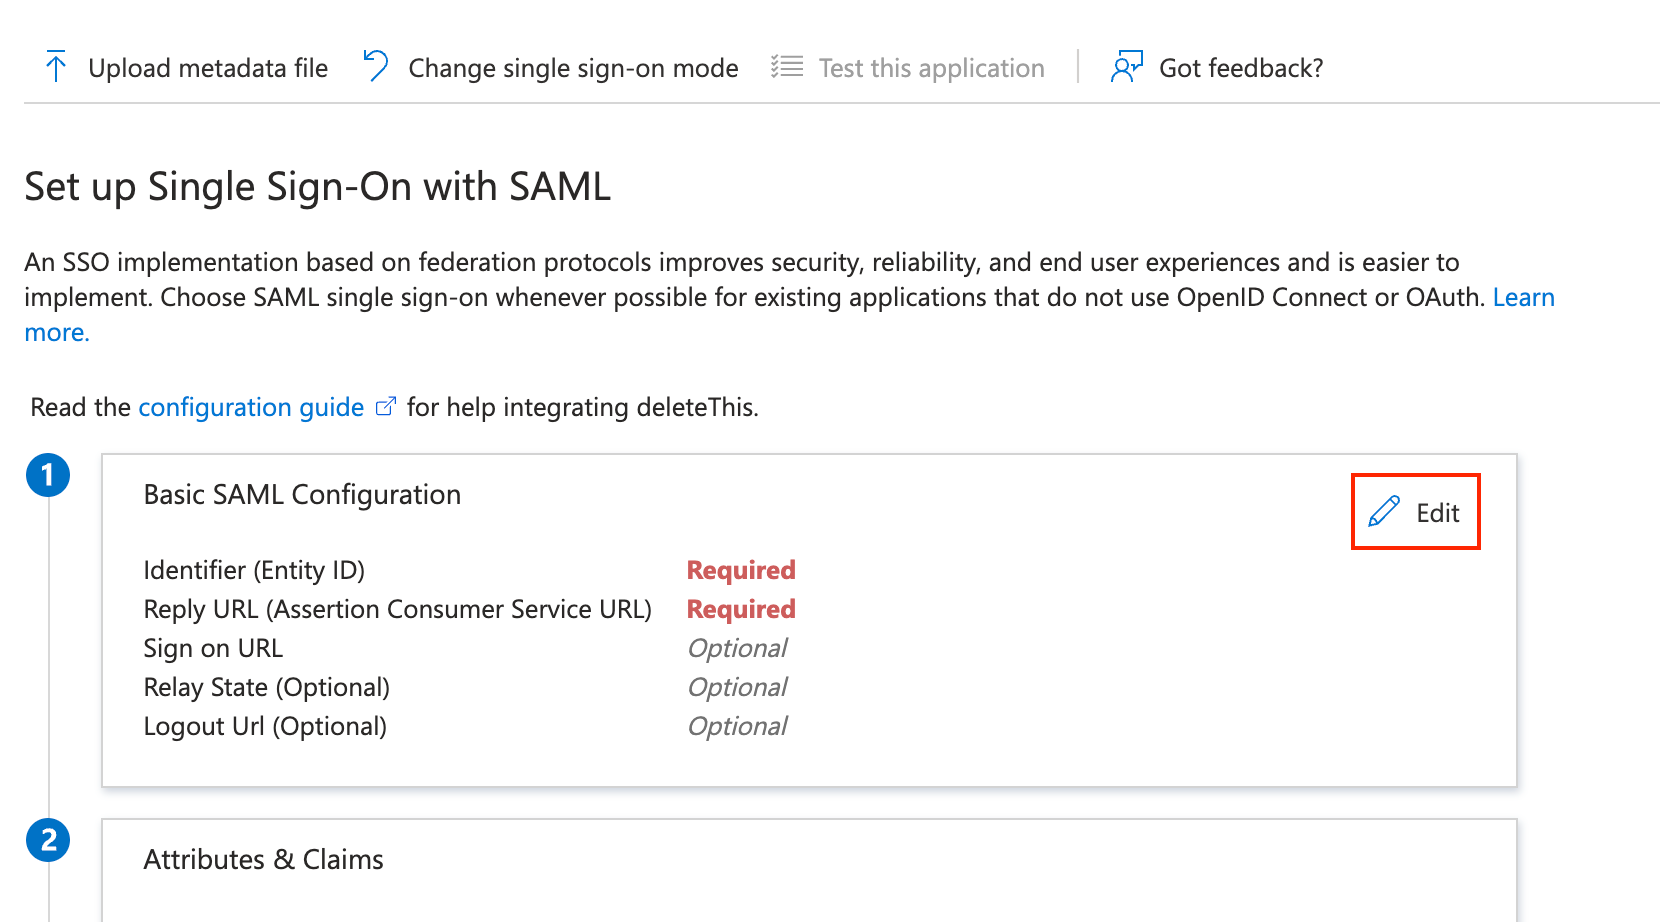Image resolution: width=1660 pixels, height=922 pixels.
Task: Choose Change single sign-on mode
Action: coord(573,68)
